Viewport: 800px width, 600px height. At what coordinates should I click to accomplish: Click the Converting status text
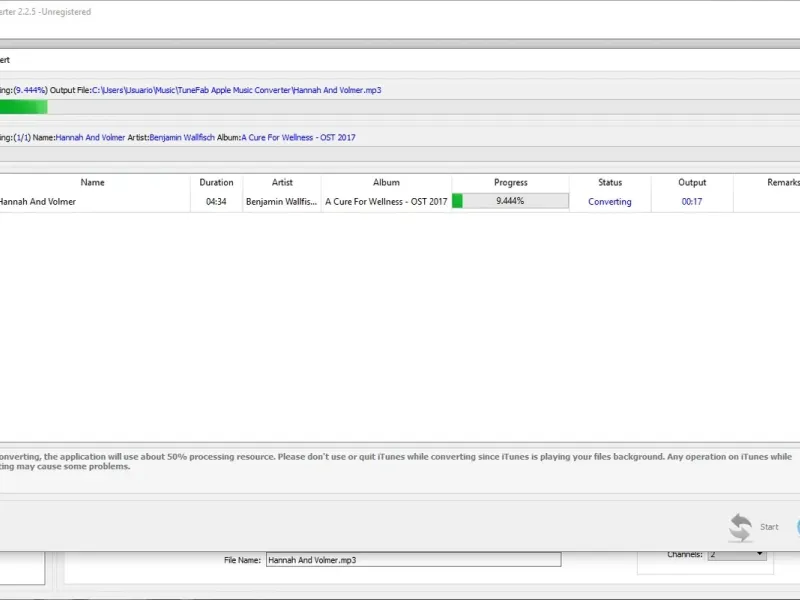click(610, 202)
